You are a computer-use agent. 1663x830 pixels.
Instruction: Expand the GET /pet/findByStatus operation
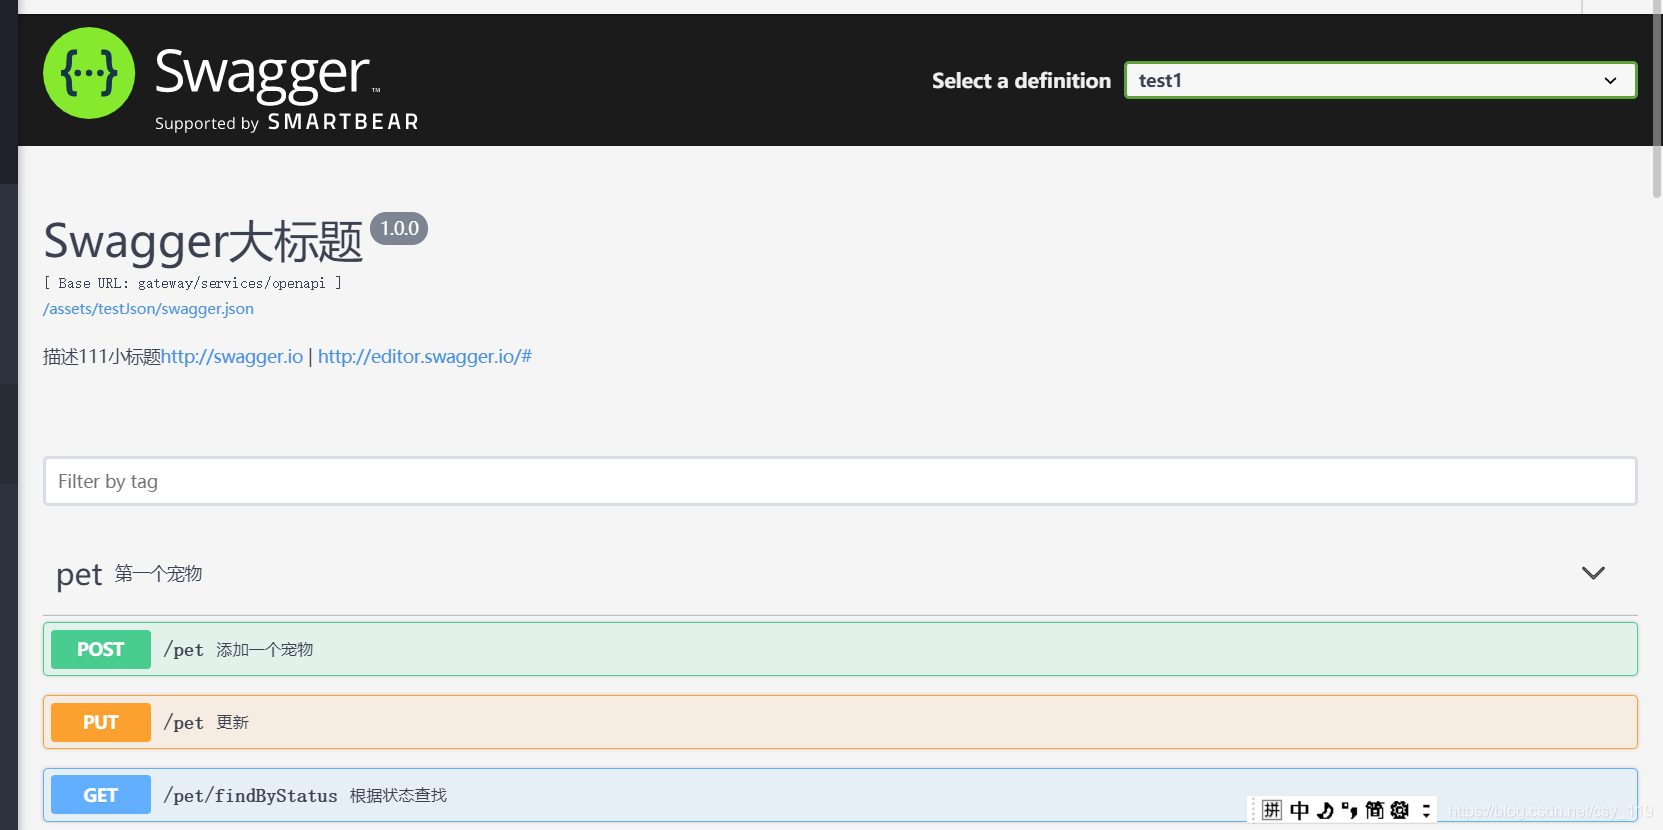(840, 795)
